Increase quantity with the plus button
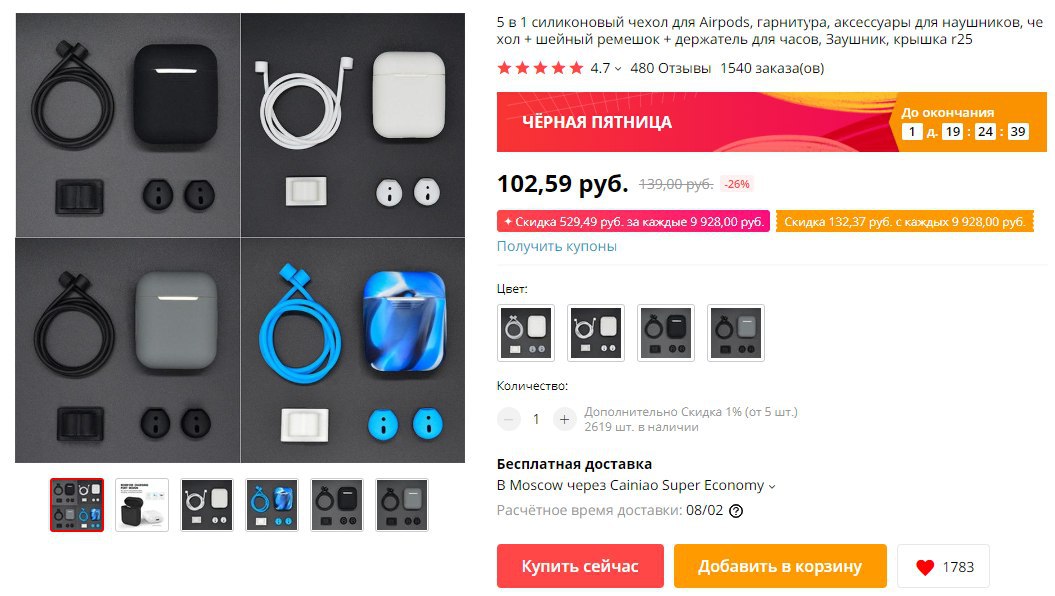 tap(565, 419)
